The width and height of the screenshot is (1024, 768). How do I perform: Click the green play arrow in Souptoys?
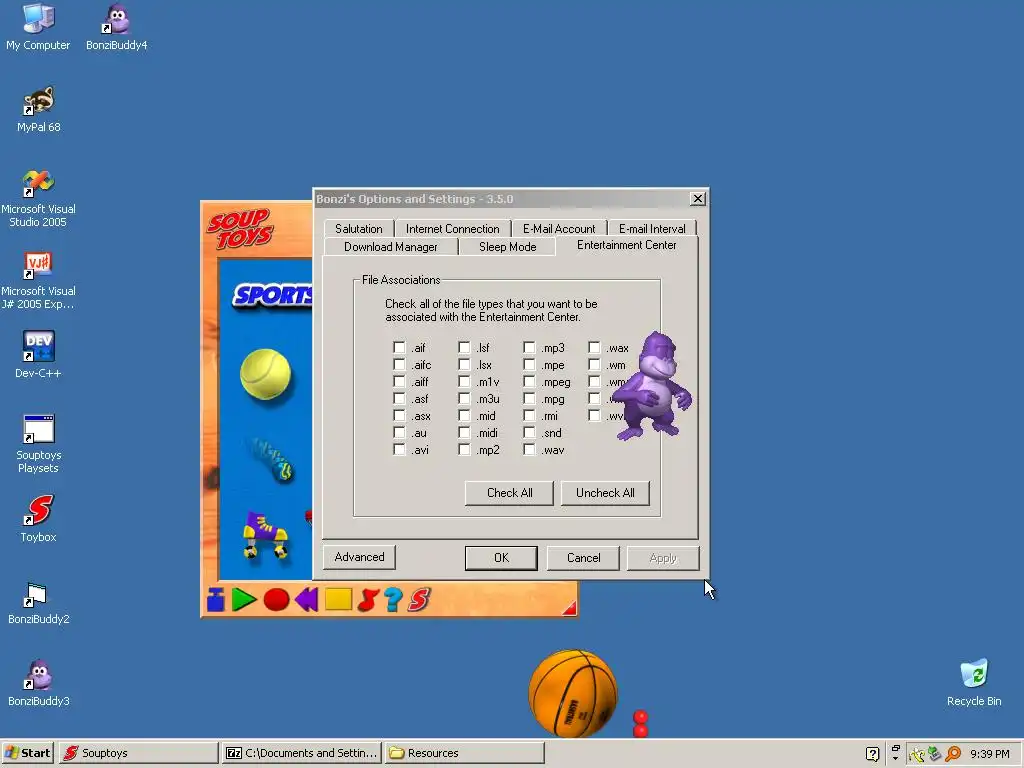coord(244,600)
